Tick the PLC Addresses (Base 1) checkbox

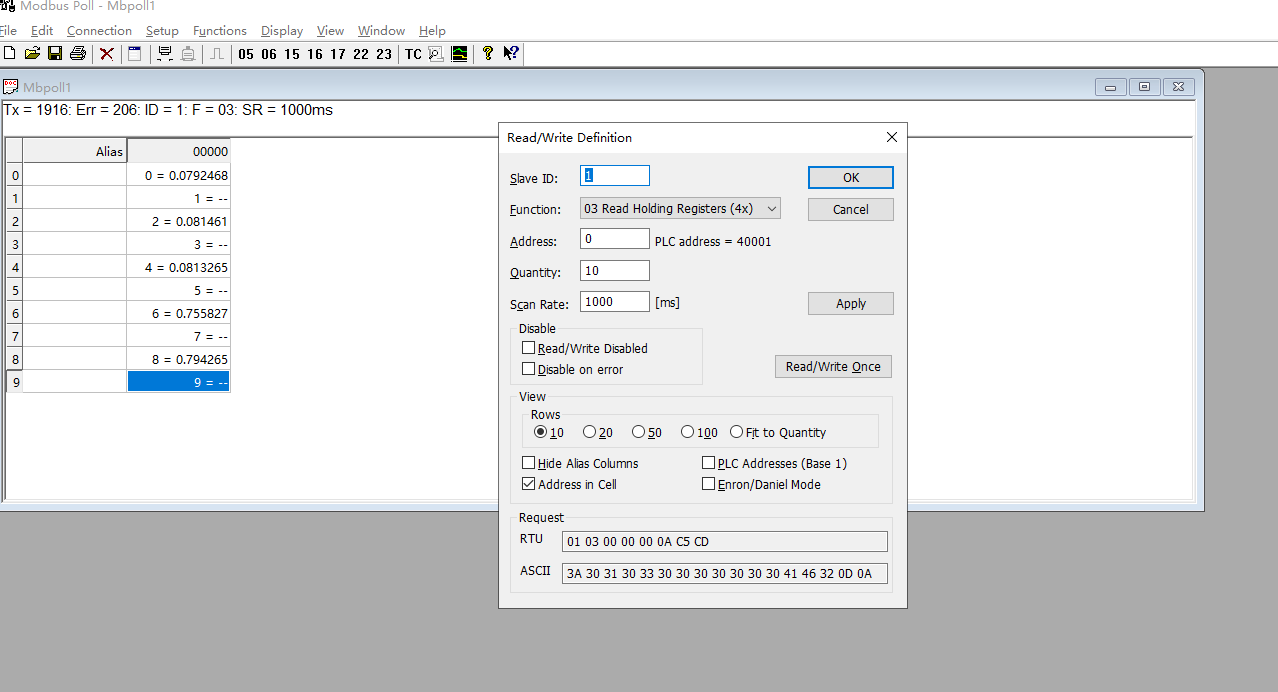pyautogui.click(x=708, y=463)
